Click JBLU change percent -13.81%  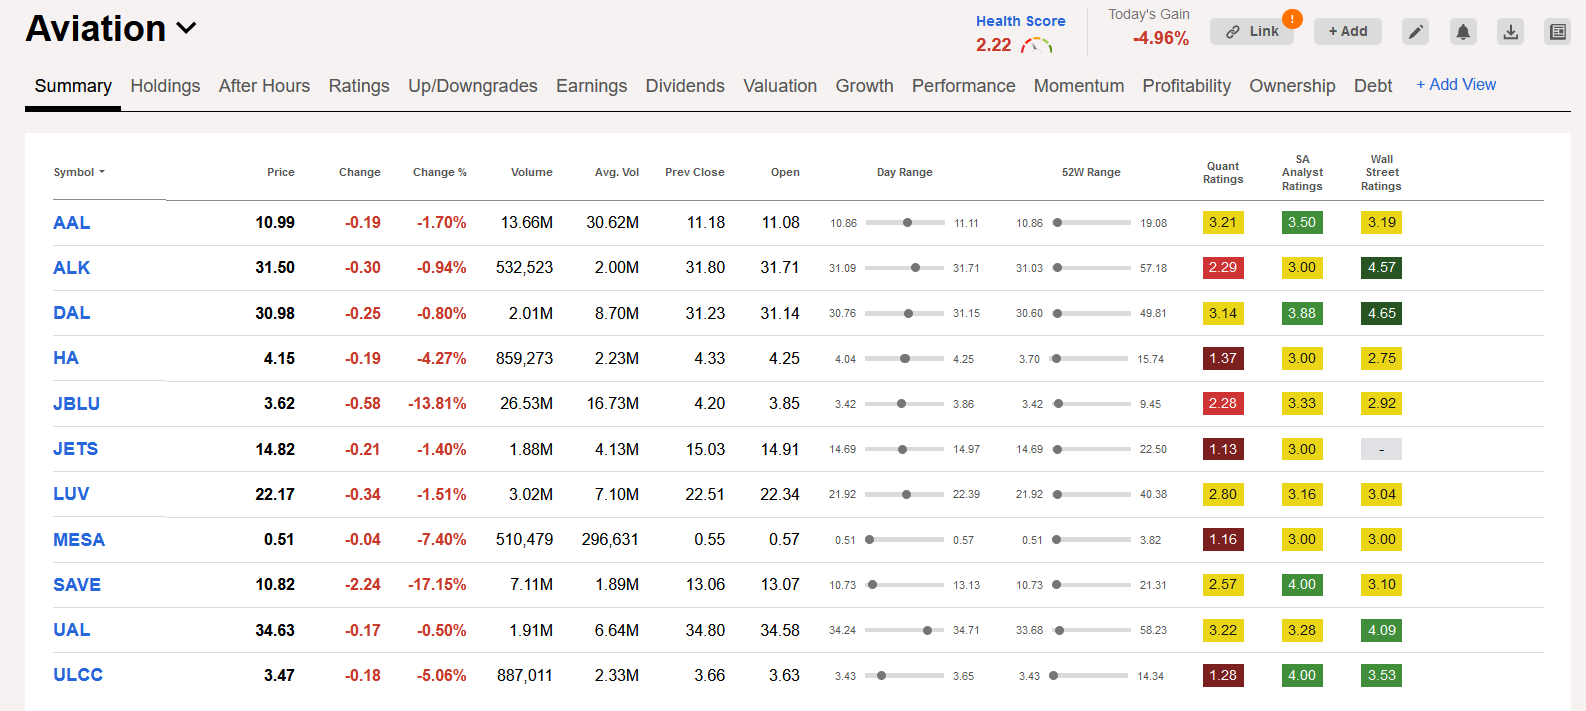(437, 404)
